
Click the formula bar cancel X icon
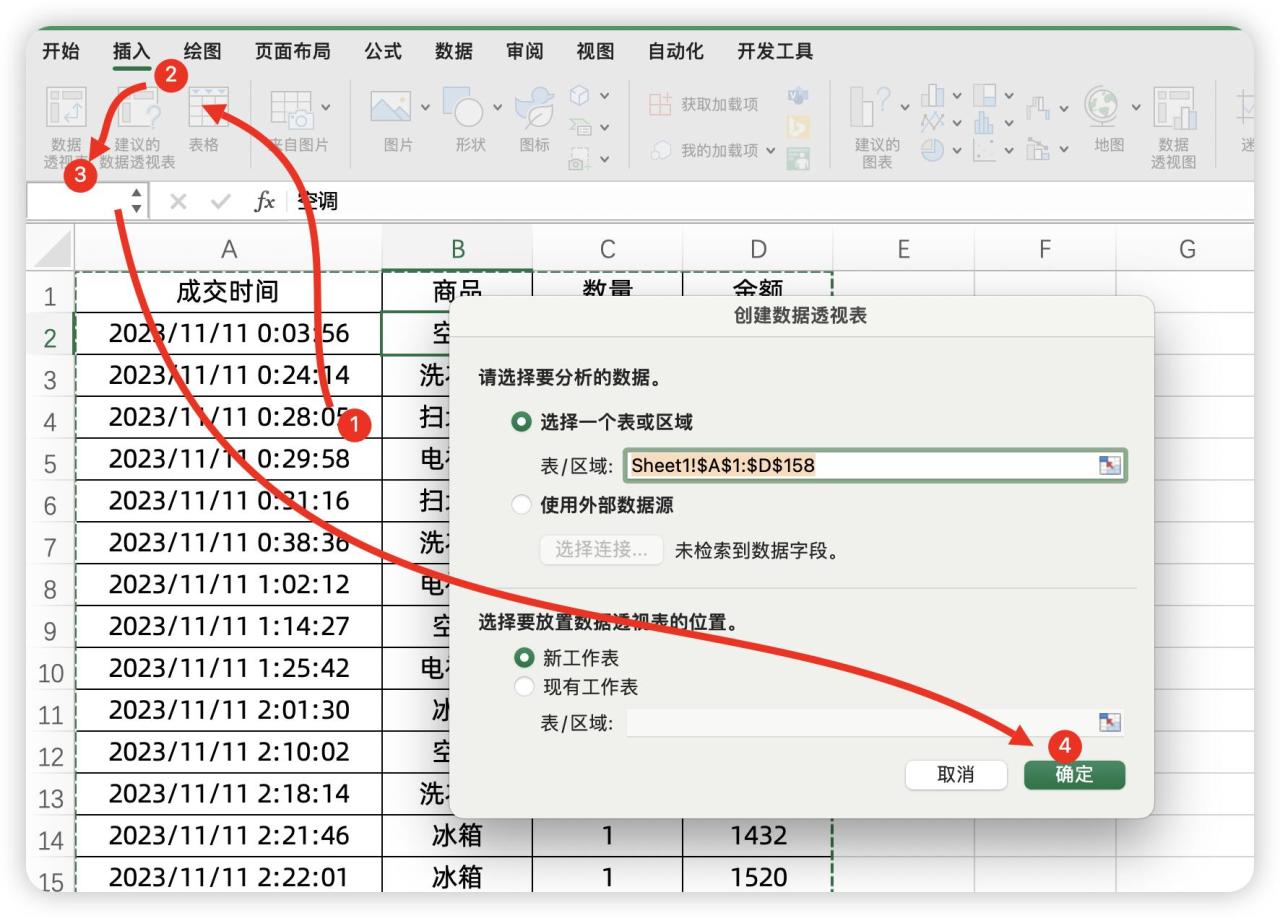pos(179,201)
